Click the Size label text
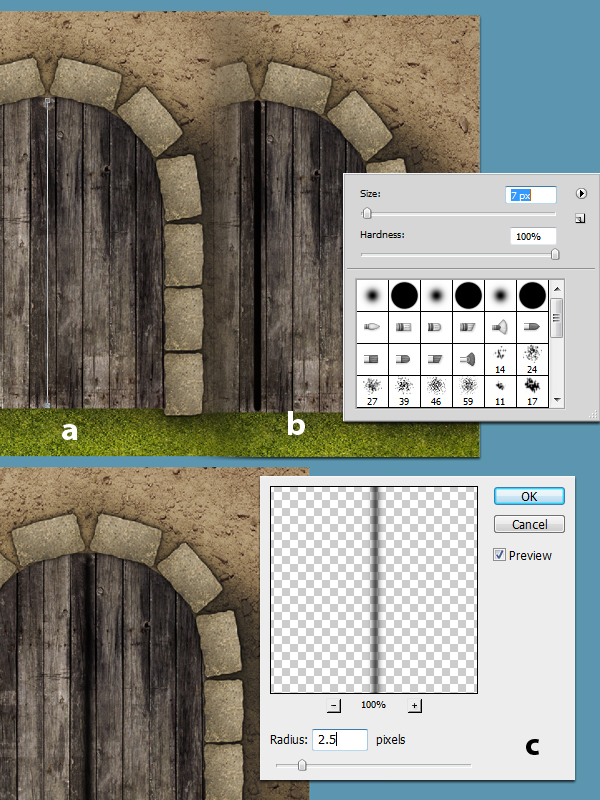This screenshot has height=800, width=600. [x=370, y=194]
